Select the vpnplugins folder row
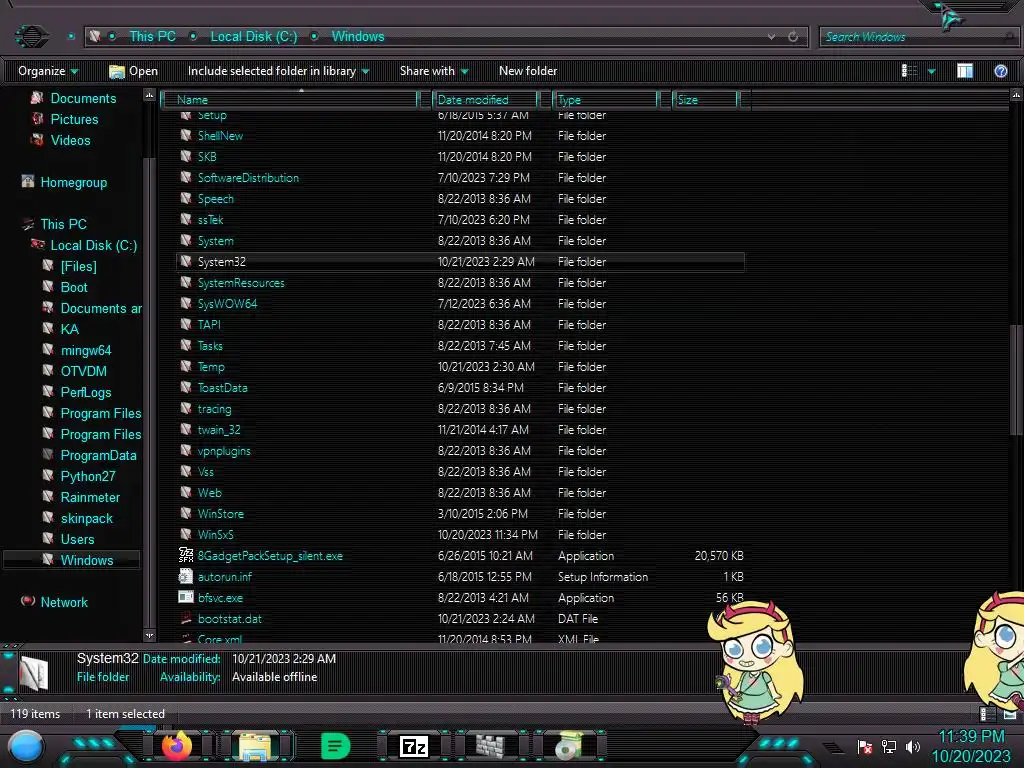 click(x=460, y=451)
